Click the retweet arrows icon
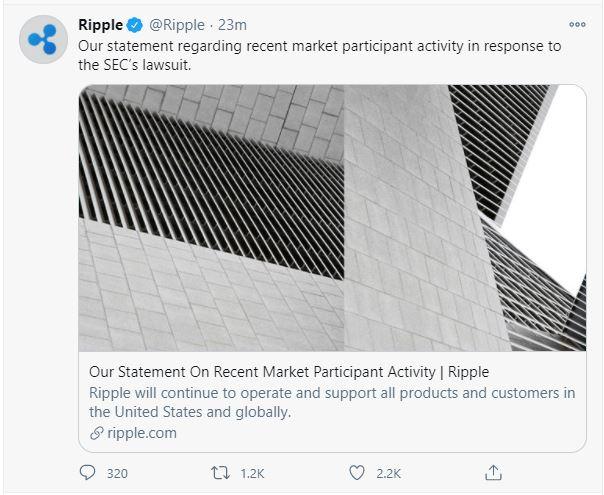Image resolution: width=604 pixels, height=495 pixels. coord(226,472)
